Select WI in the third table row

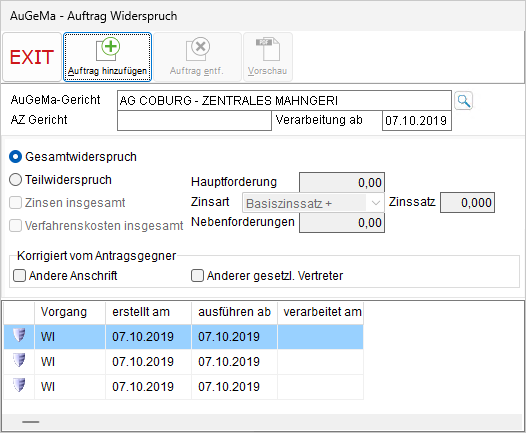pyautogui.click(x=48, y=387)
